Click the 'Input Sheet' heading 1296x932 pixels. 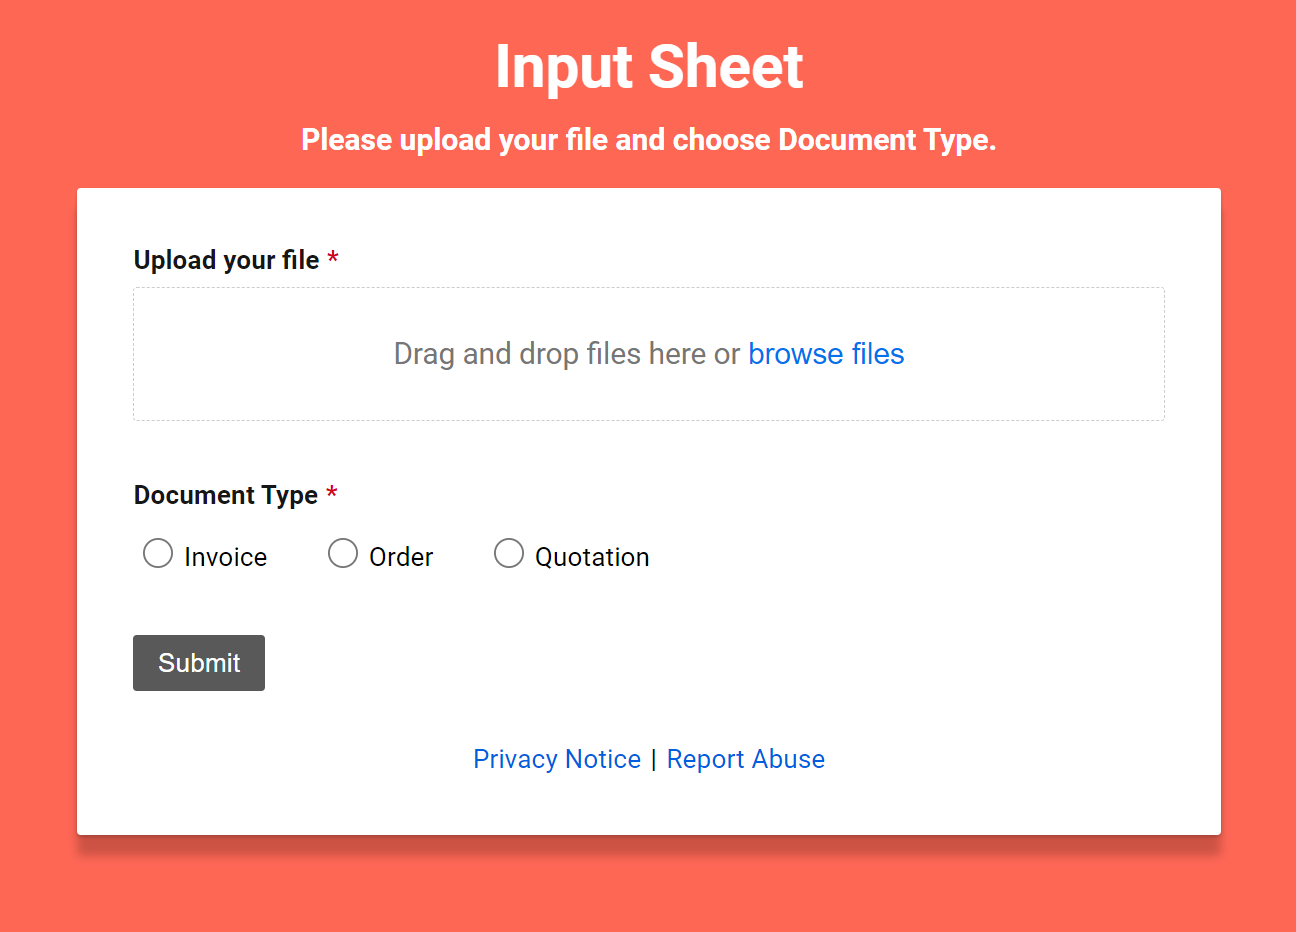coord(649,67)
